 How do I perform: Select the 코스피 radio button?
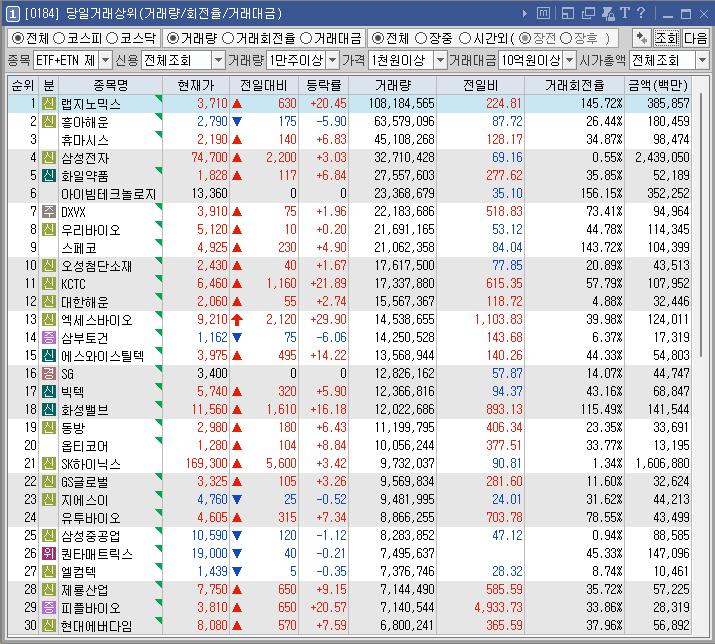pyautogui.click(x=59, y=38)
